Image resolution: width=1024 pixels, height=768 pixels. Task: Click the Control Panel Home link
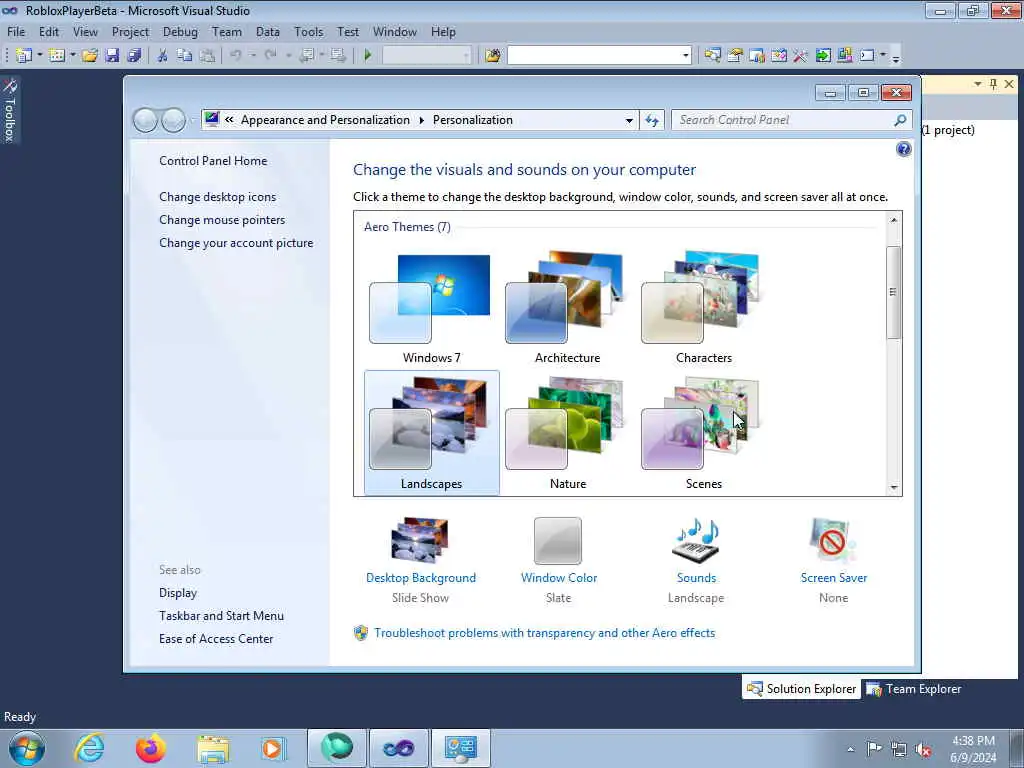pos(213,161)
